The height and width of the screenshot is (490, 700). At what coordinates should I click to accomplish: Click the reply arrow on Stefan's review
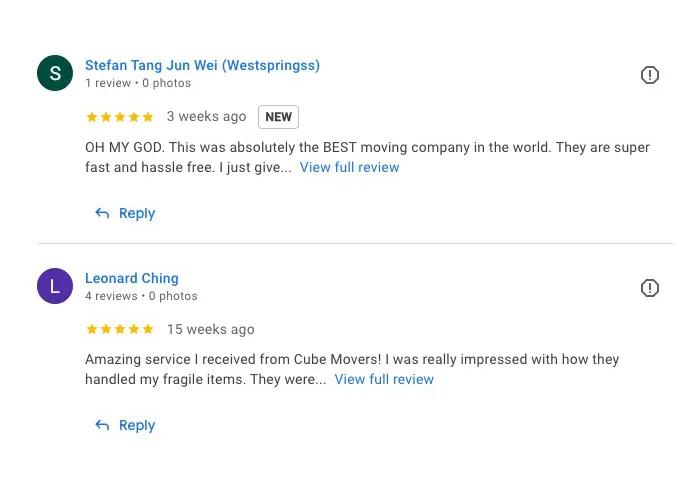click(x=102, y=213)
